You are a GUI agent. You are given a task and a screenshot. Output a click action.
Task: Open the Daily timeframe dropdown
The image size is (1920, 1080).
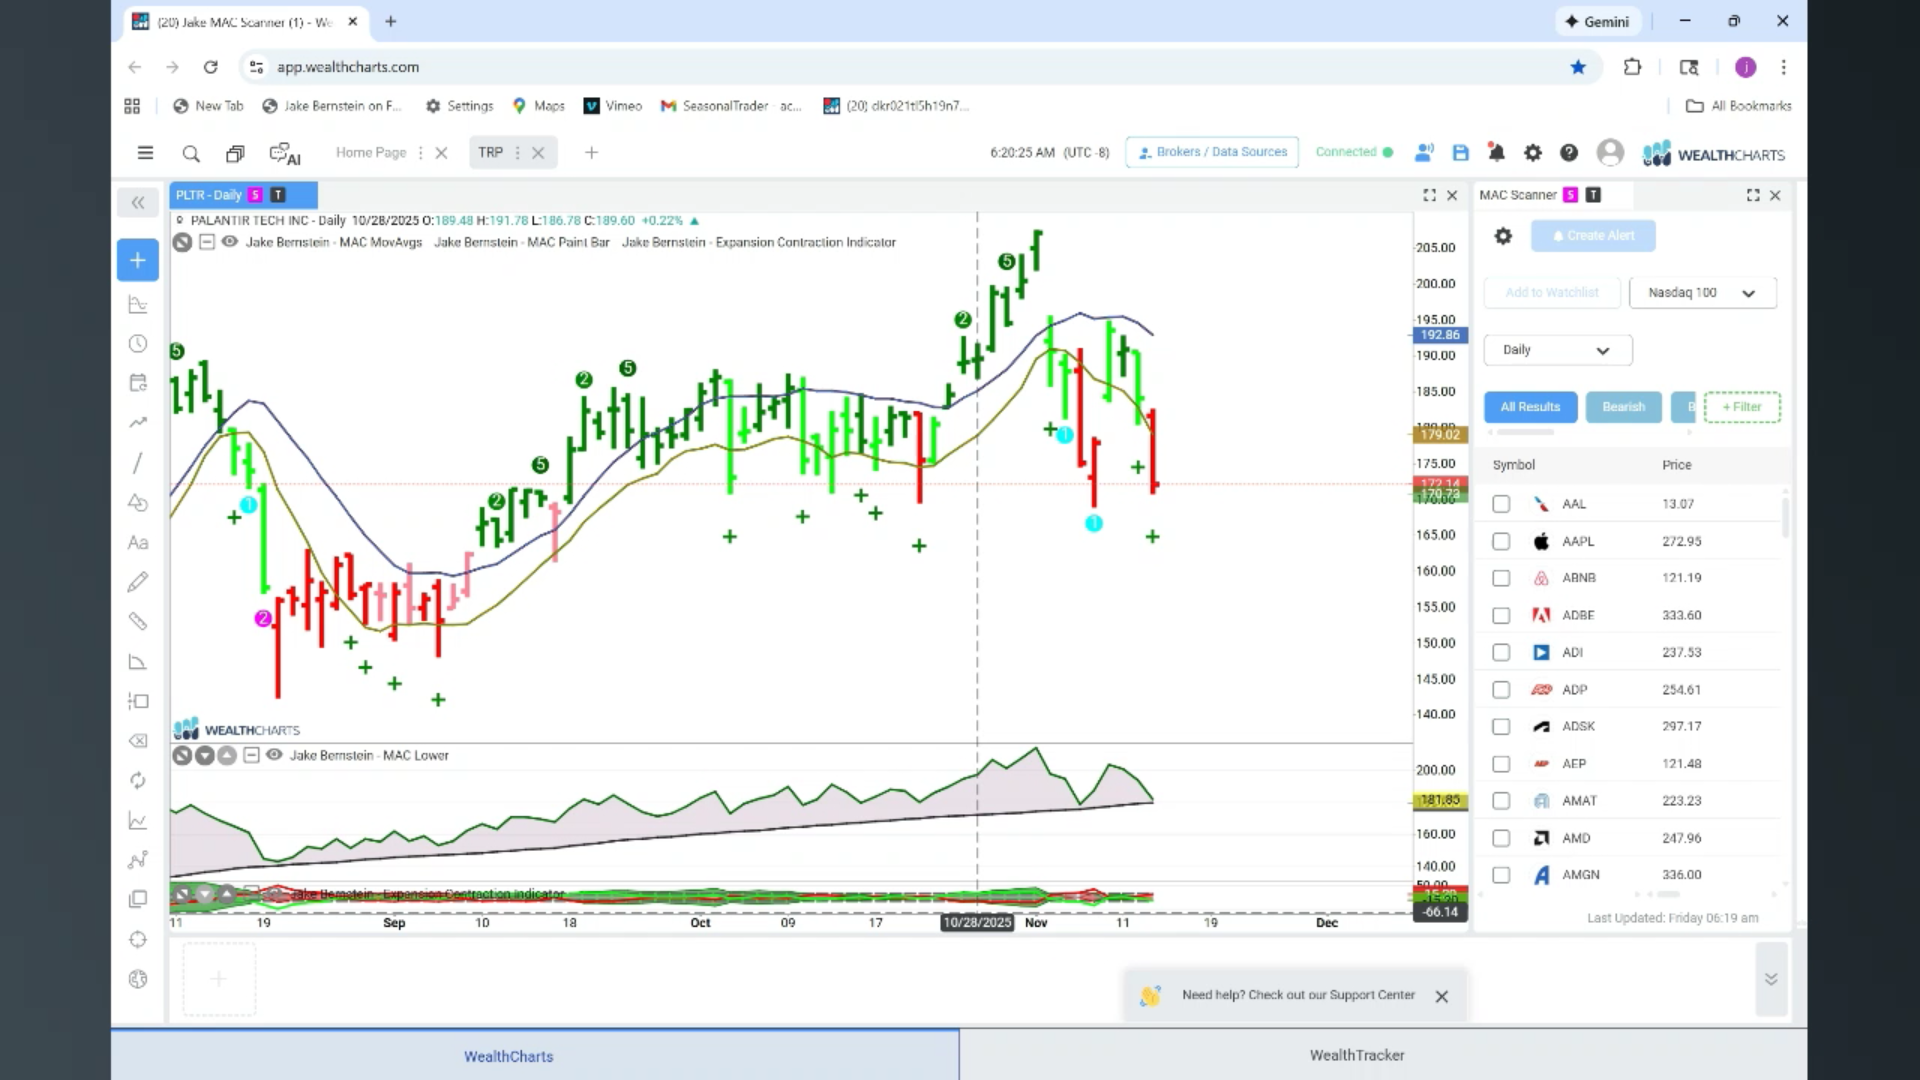click(1557, 350)
